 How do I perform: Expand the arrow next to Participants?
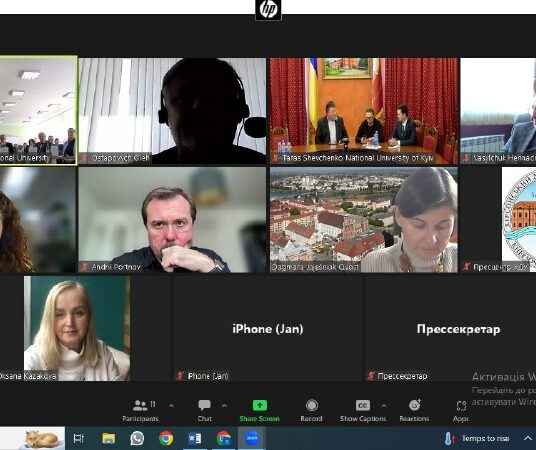[171, 406]
